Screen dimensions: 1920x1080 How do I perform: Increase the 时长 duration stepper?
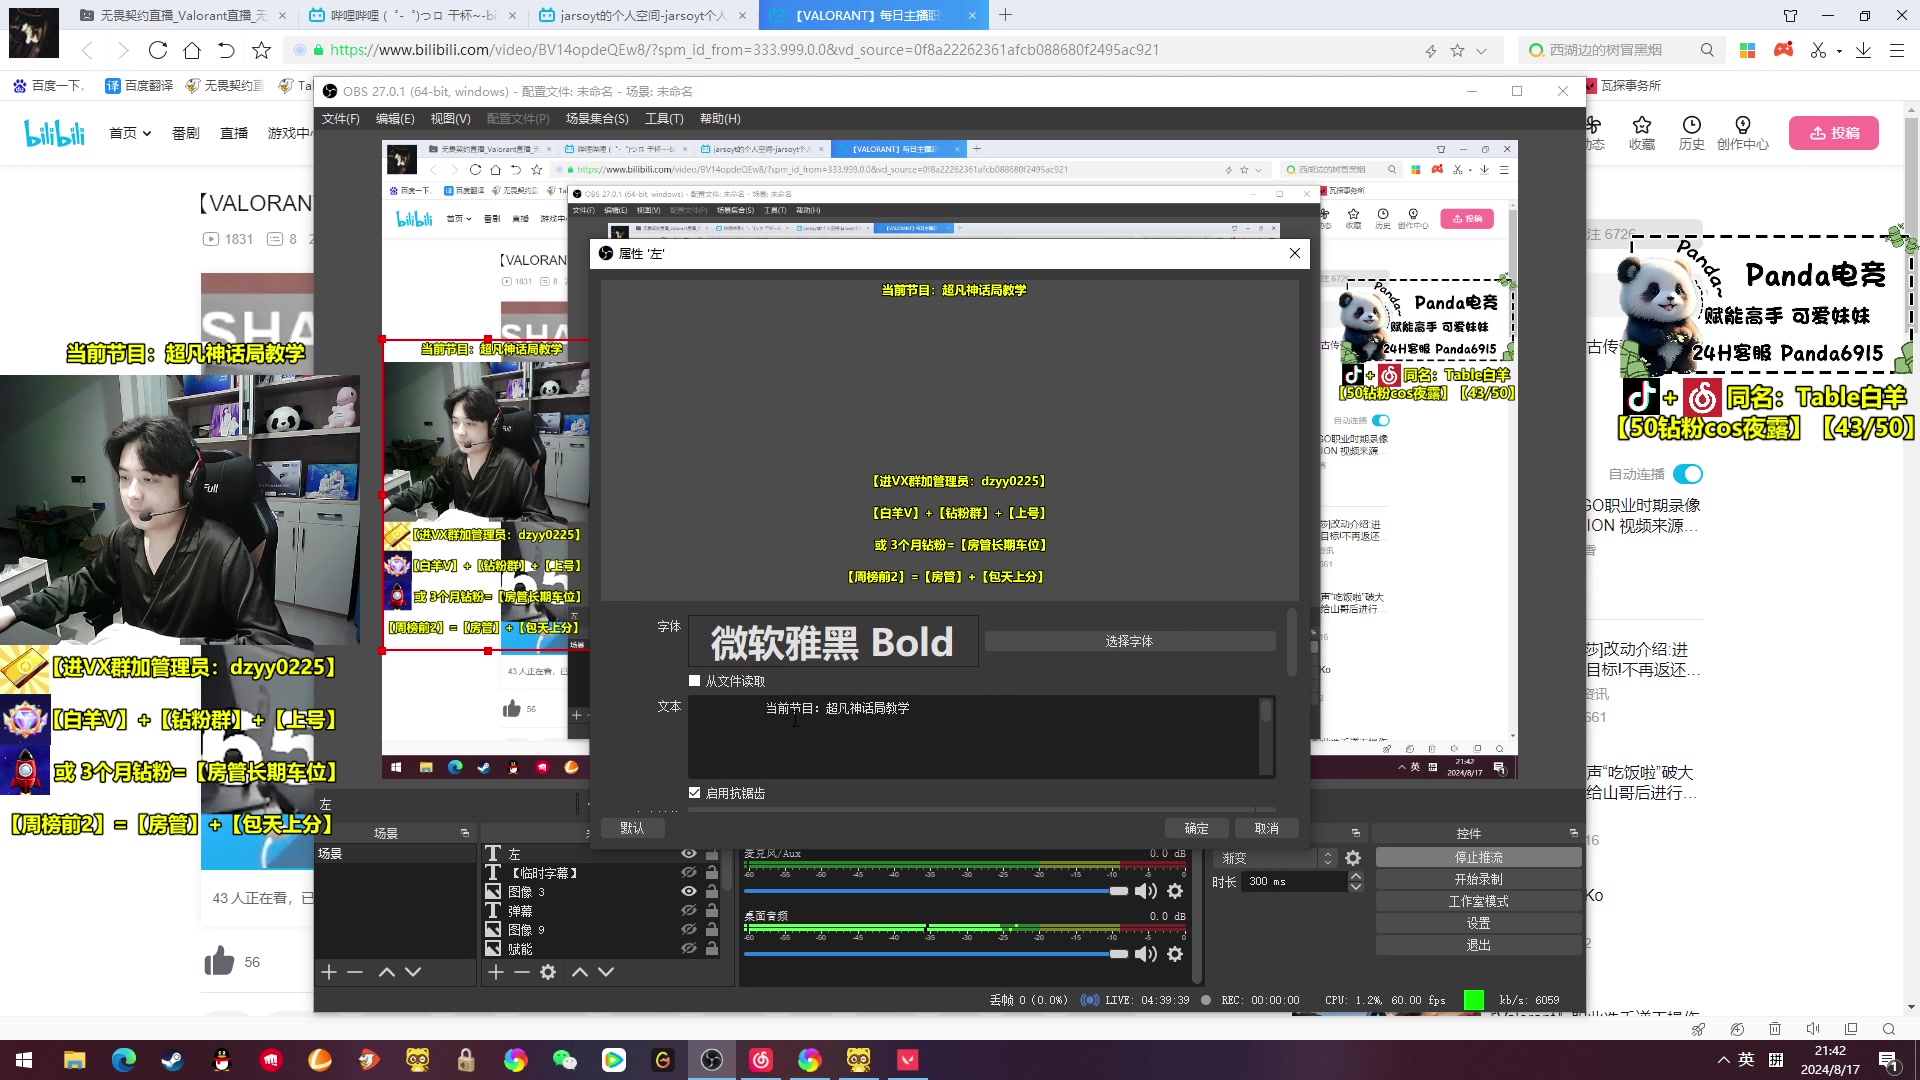[1356, 876]
